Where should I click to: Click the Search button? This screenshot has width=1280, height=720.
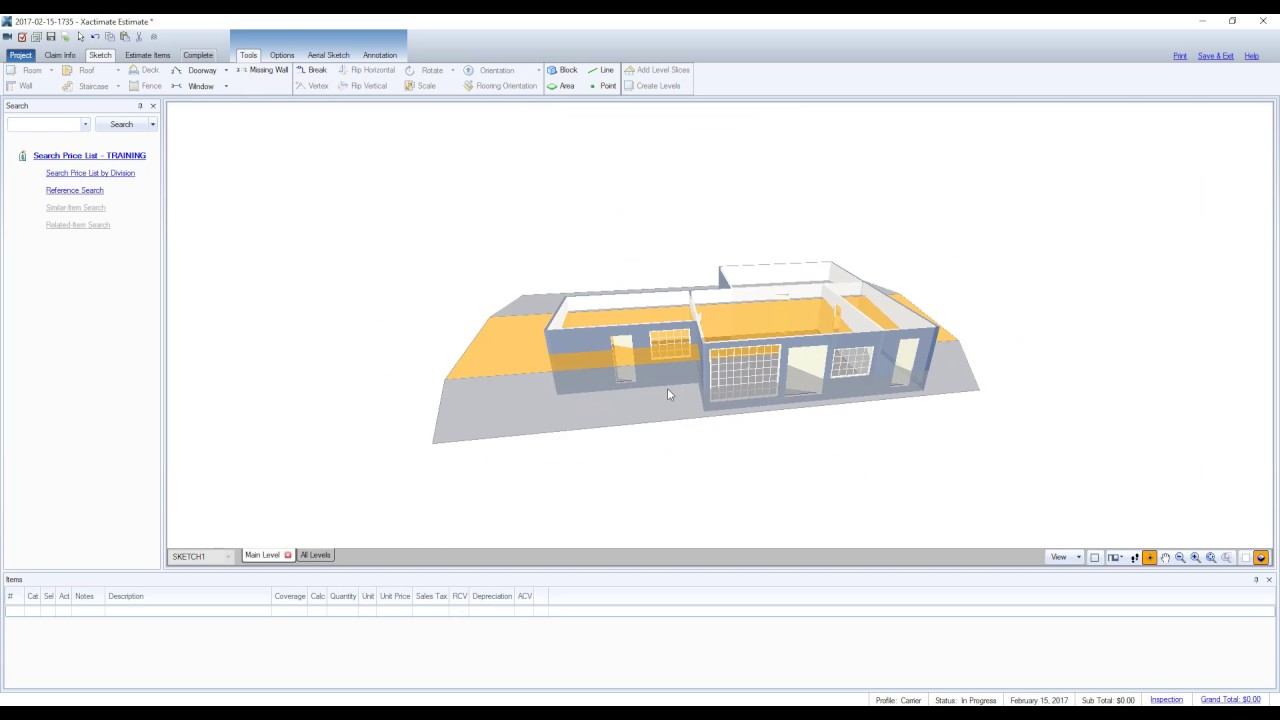(121, 124)
